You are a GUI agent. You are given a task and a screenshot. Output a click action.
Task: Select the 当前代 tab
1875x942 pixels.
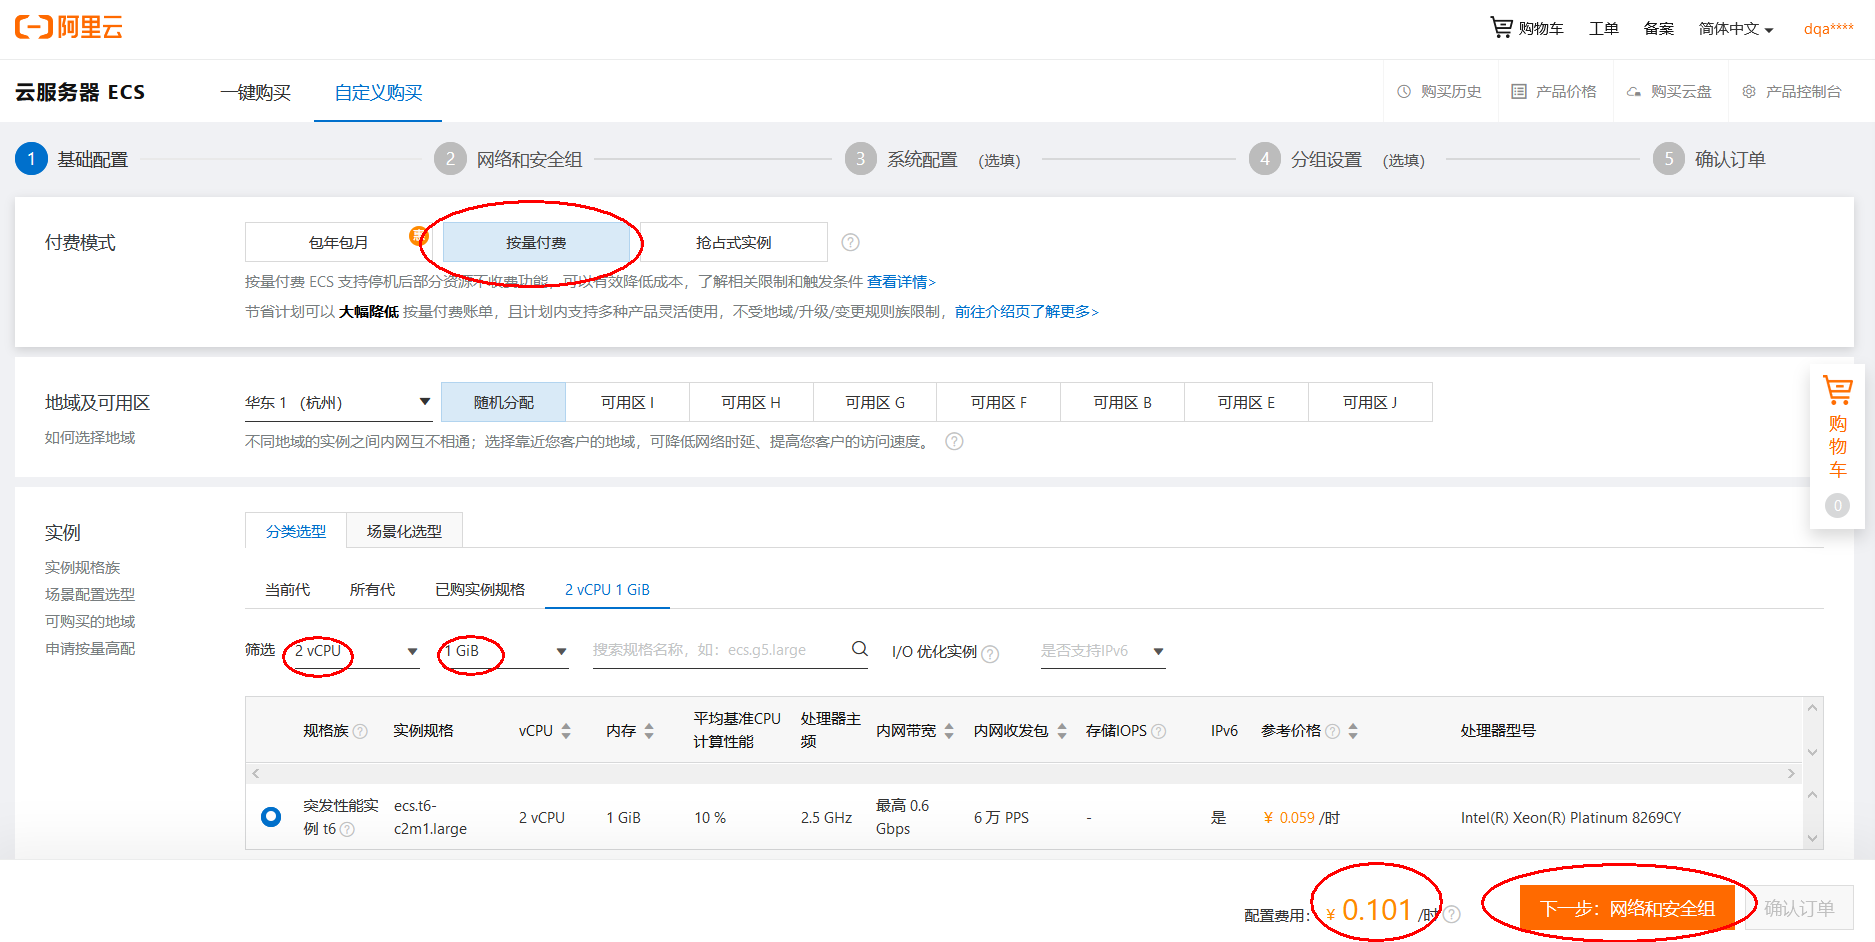click(287, 590)
